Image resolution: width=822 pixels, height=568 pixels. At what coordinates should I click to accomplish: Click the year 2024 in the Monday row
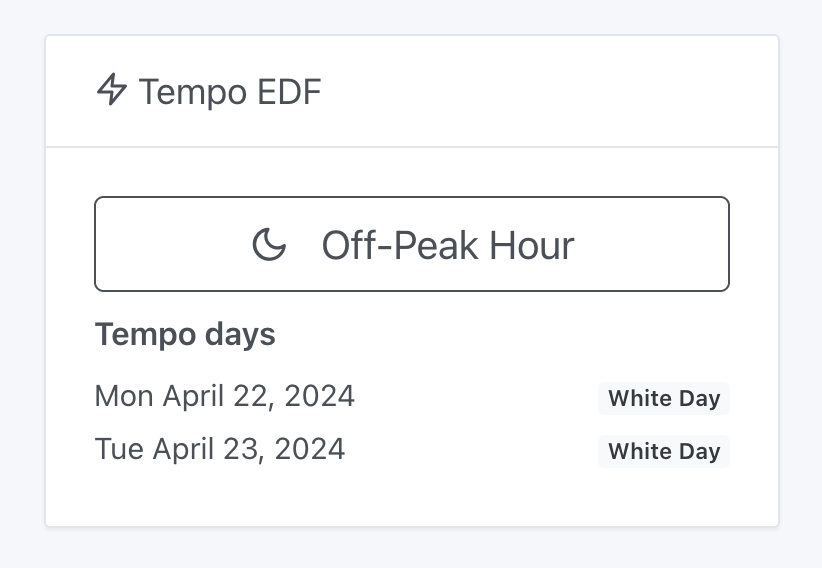pos(319,396)
